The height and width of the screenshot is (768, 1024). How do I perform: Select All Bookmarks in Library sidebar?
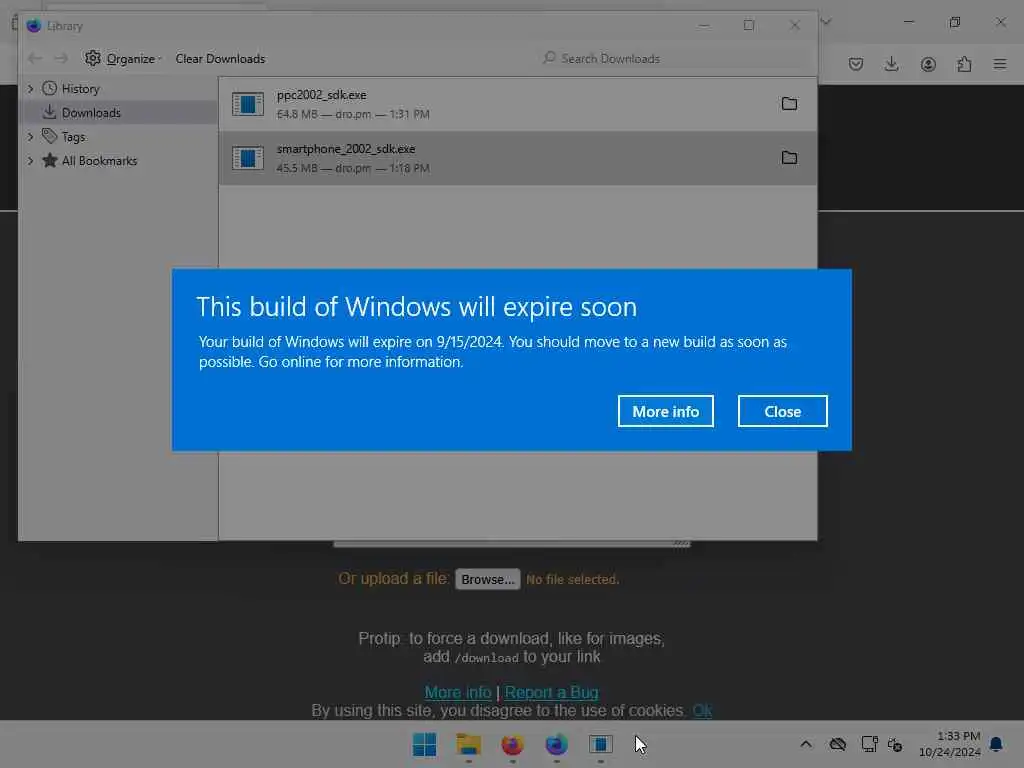(x=99, y=161)
